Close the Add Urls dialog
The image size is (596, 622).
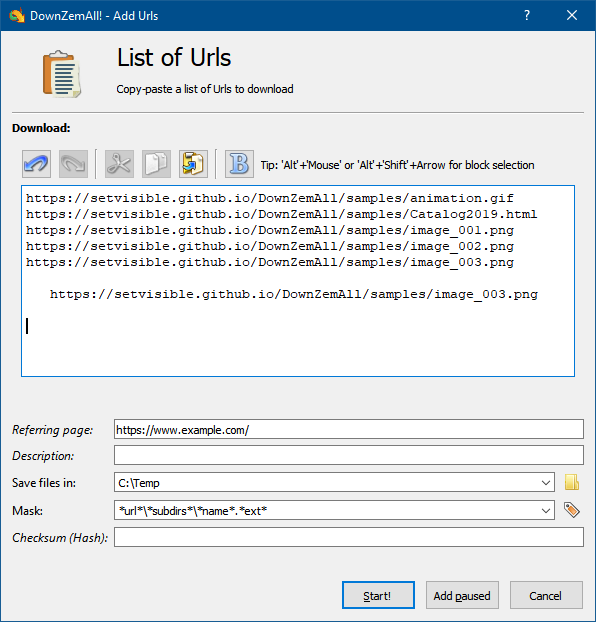point(572,15)
